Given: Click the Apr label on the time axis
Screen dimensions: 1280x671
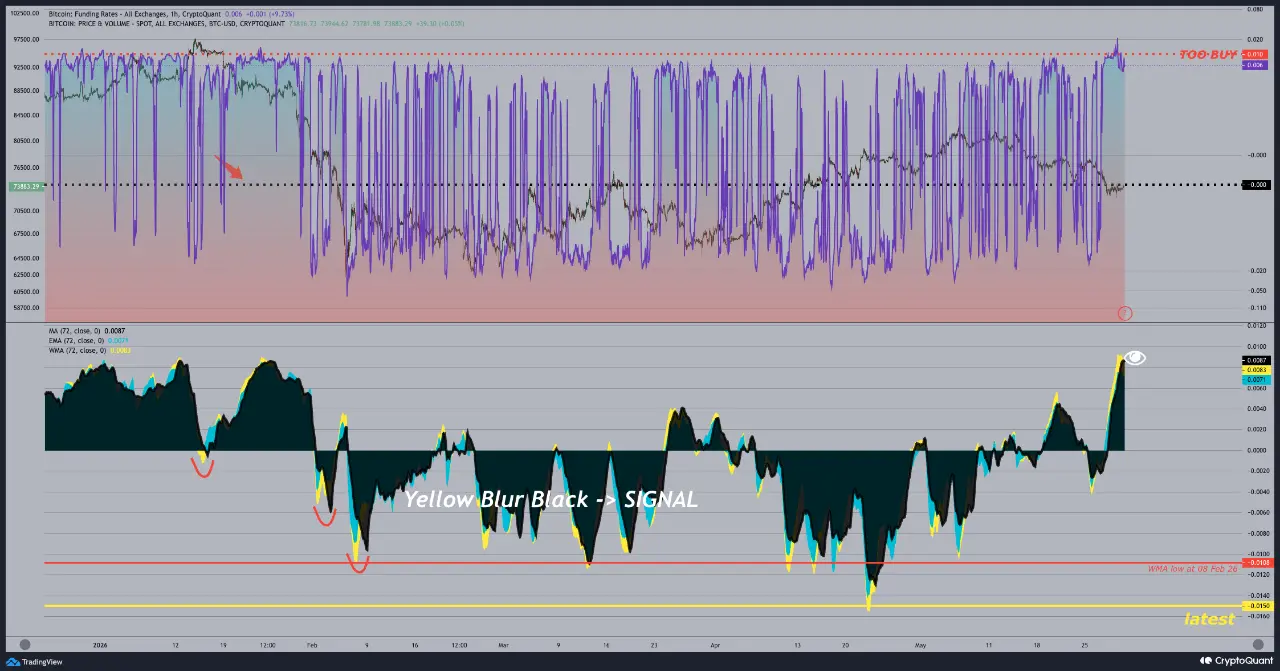Looking at the screenshot, I should tap(714, 646).
